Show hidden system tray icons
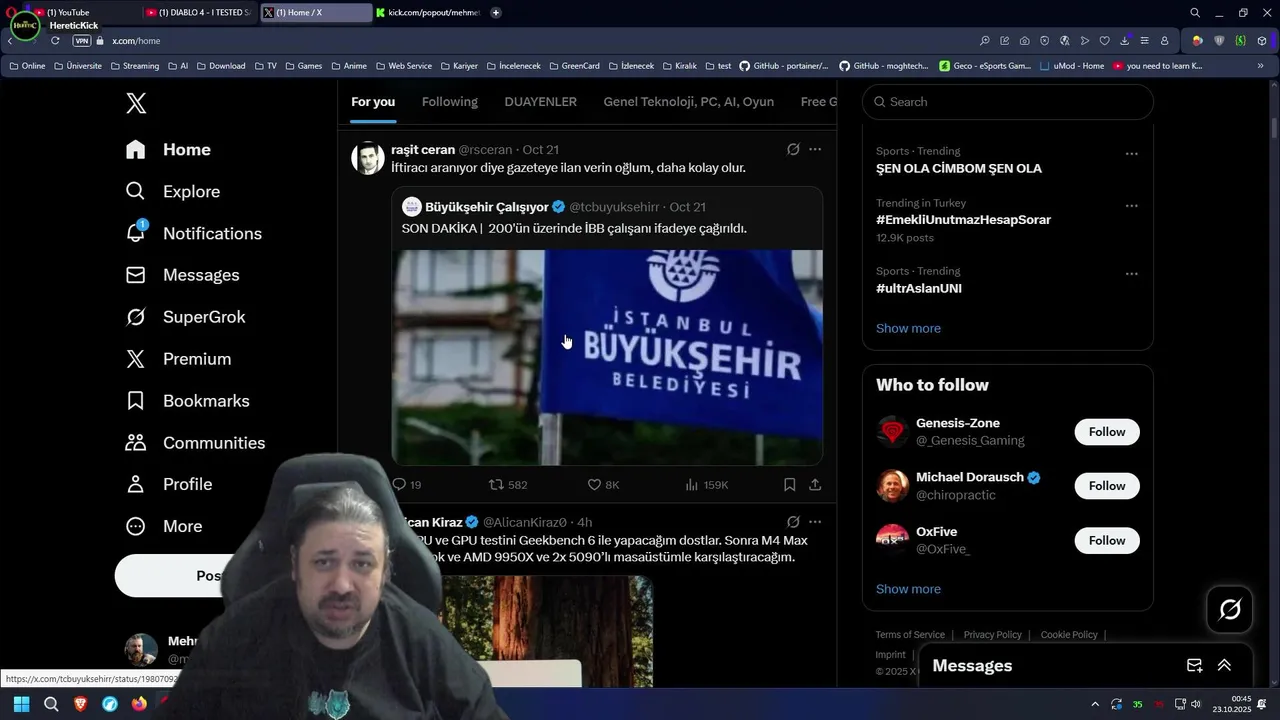This screenshot has height=720, width=1280. pyautogui.click(x=1095, y=704)
